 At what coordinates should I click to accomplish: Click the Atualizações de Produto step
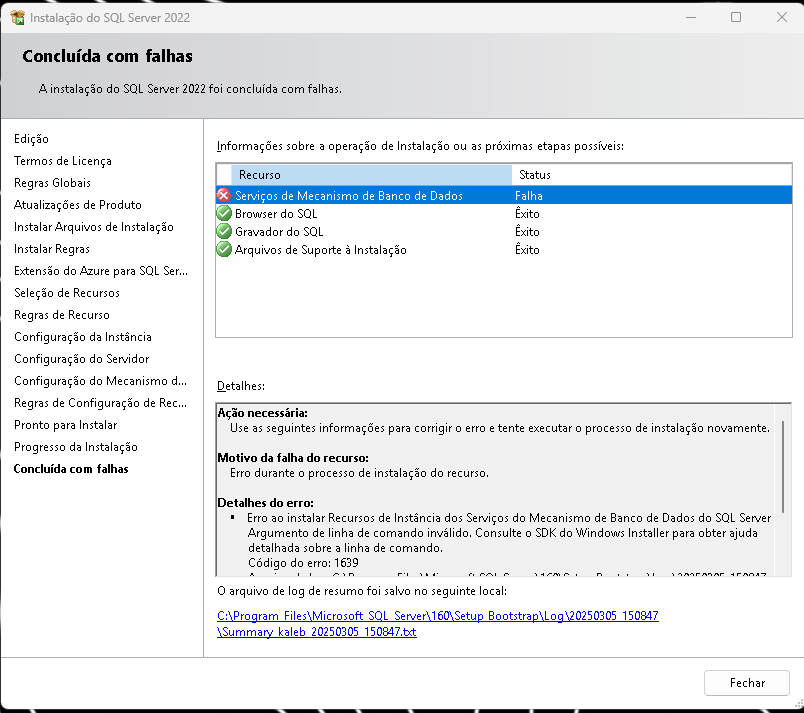[x=77, y=205]
